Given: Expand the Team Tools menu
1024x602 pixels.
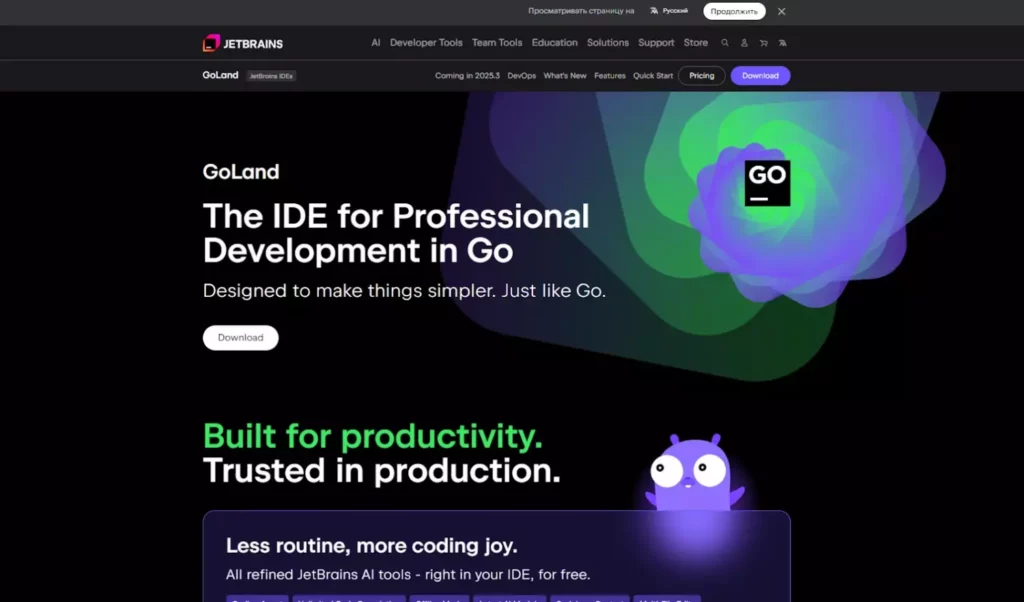Looking at the screenshot, I should (x=497, y=43).
